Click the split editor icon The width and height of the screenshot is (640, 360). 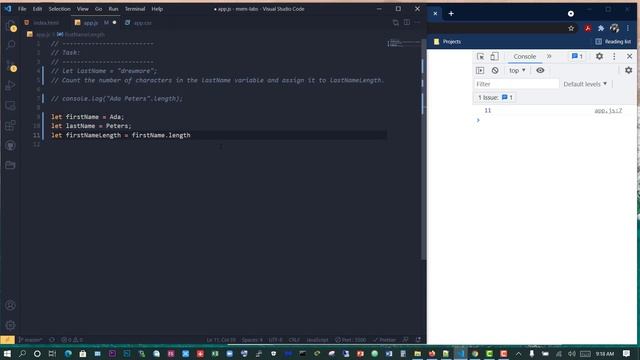[x=407, y=22]
